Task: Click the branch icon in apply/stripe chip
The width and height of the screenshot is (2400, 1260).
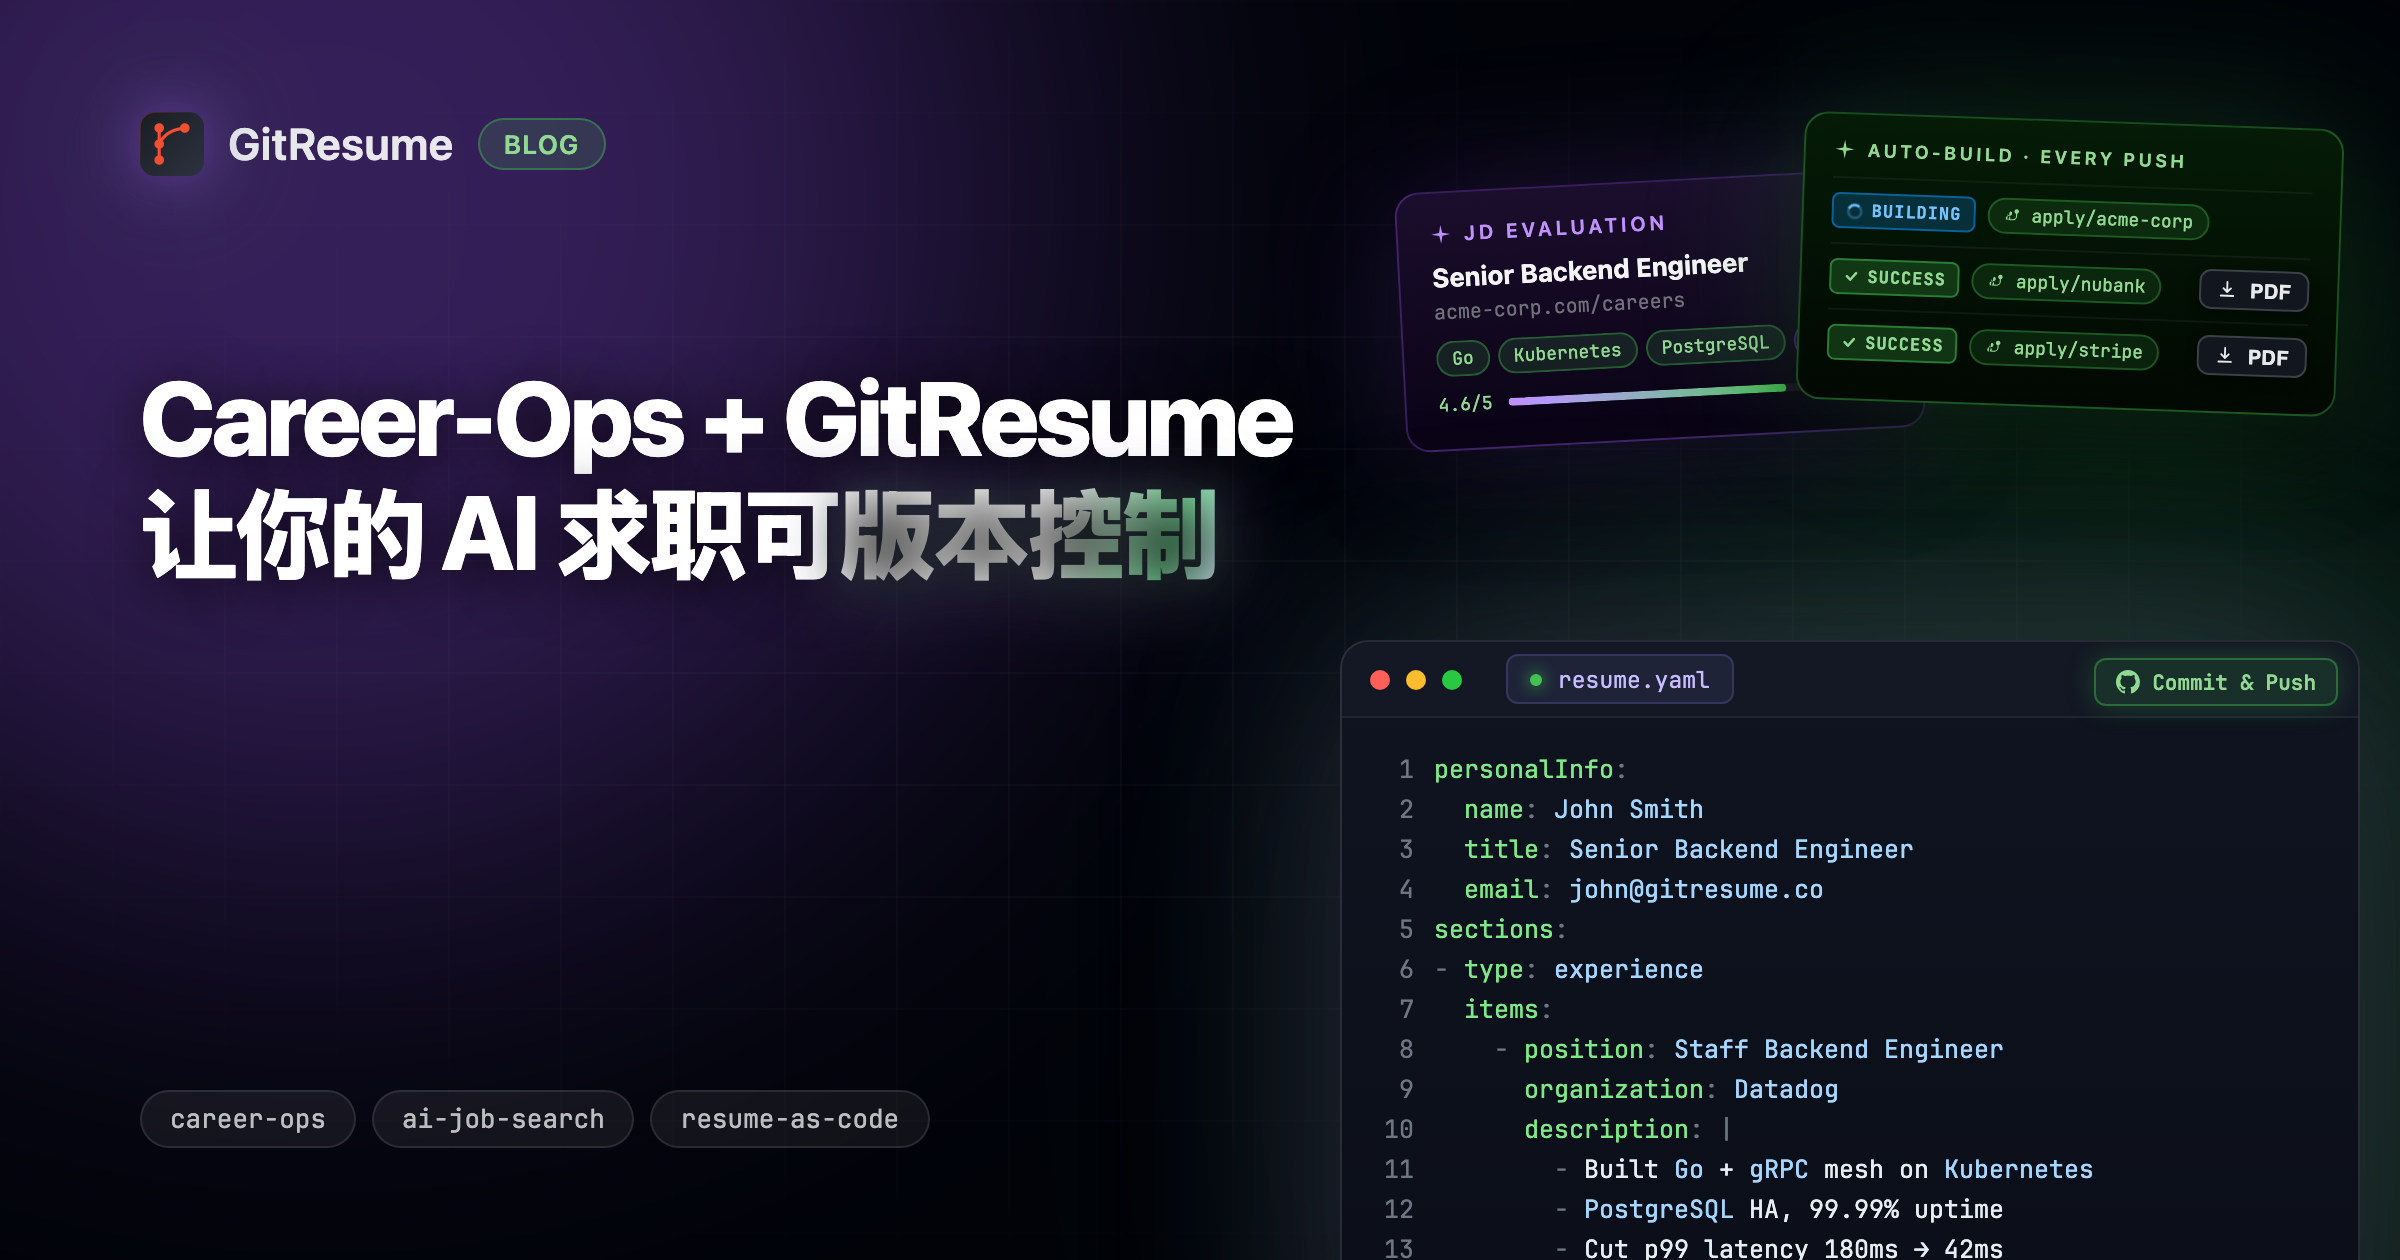Action: tap(1994, 347)
